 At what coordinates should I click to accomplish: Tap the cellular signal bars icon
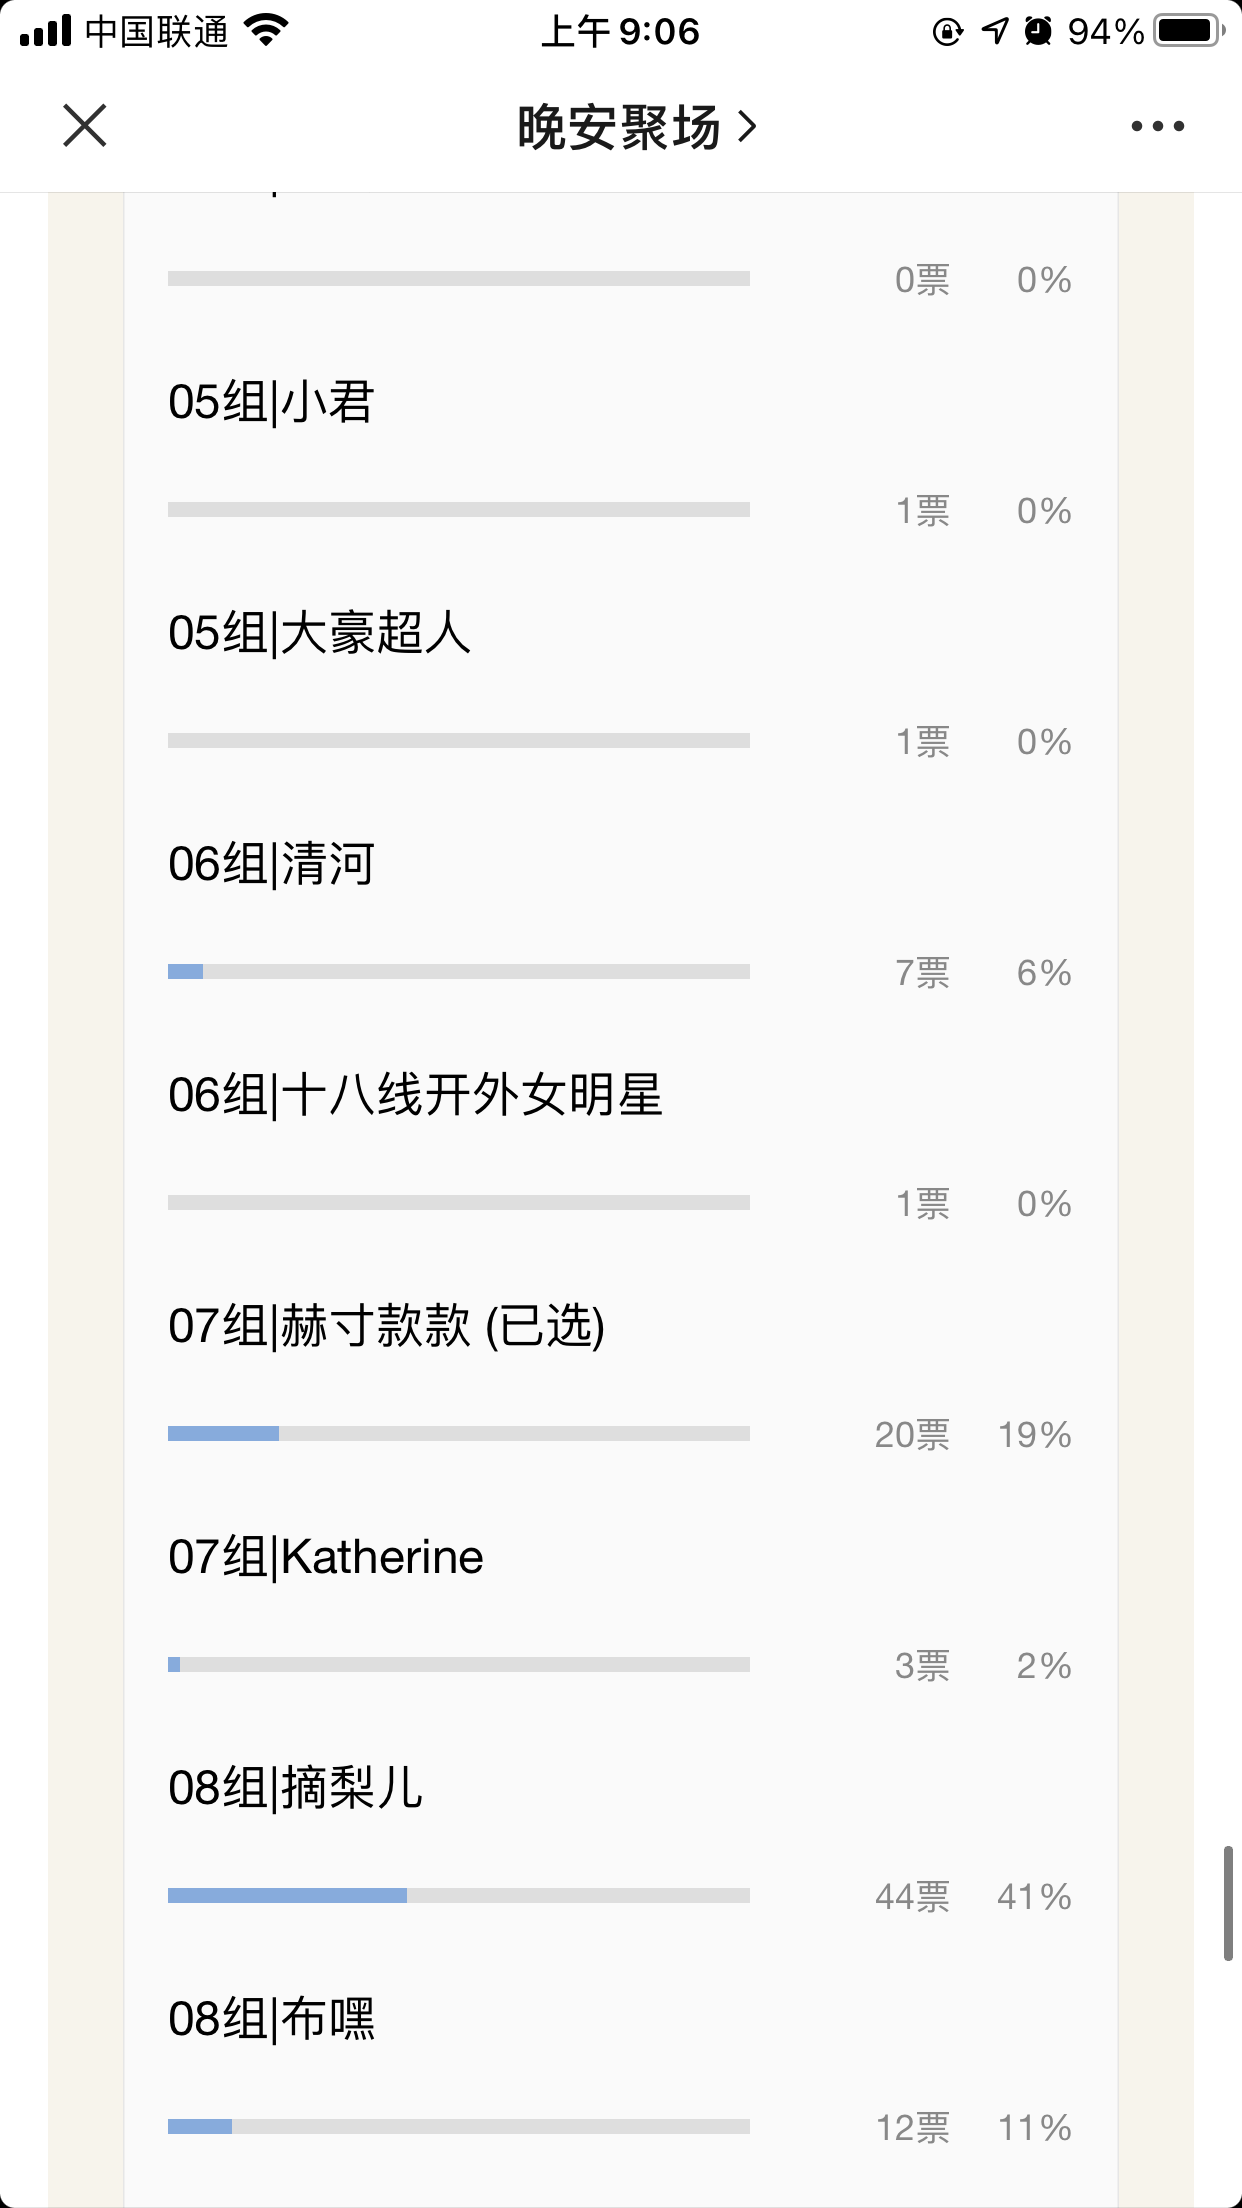[46, 31]
